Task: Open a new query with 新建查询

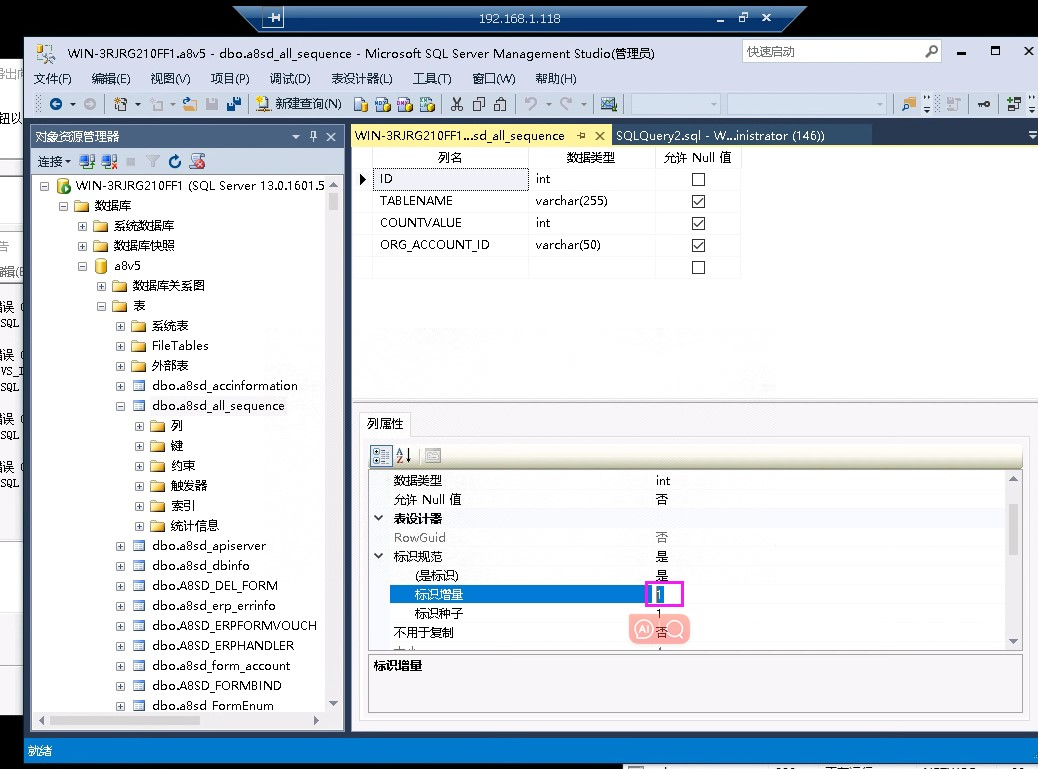Action: tap(295, 104)
